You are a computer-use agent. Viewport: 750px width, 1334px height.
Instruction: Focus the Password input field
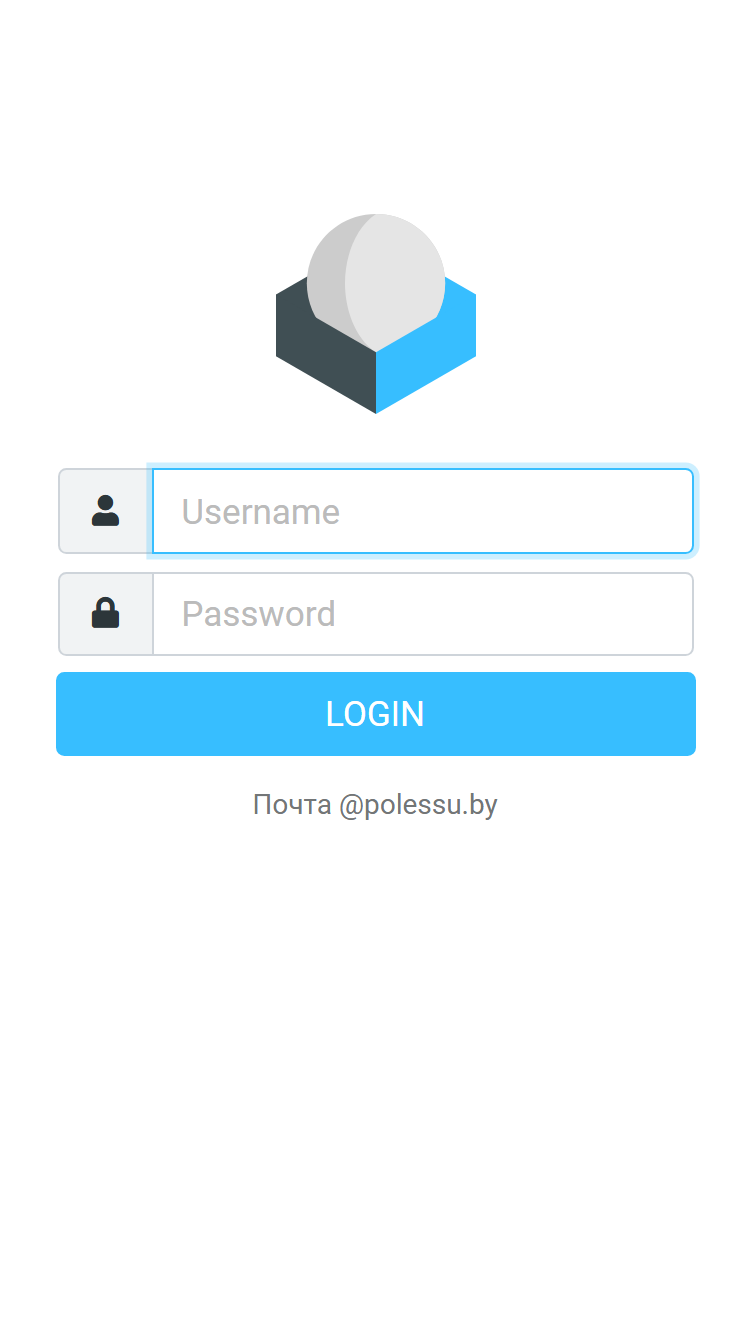coord(423,614)
